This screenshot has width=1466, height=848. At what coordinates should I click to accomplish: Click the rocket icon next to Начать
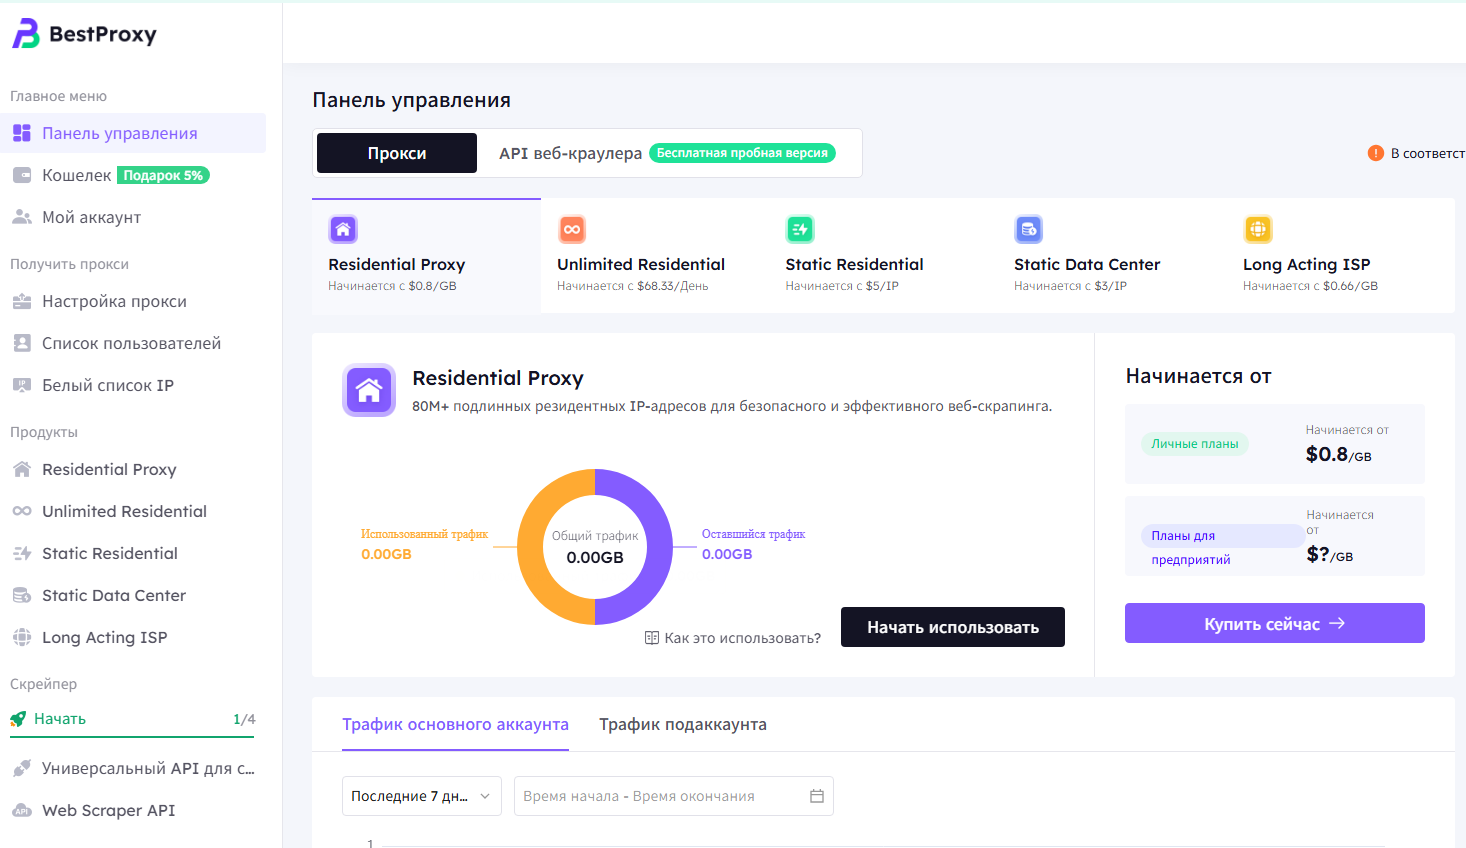18,719
